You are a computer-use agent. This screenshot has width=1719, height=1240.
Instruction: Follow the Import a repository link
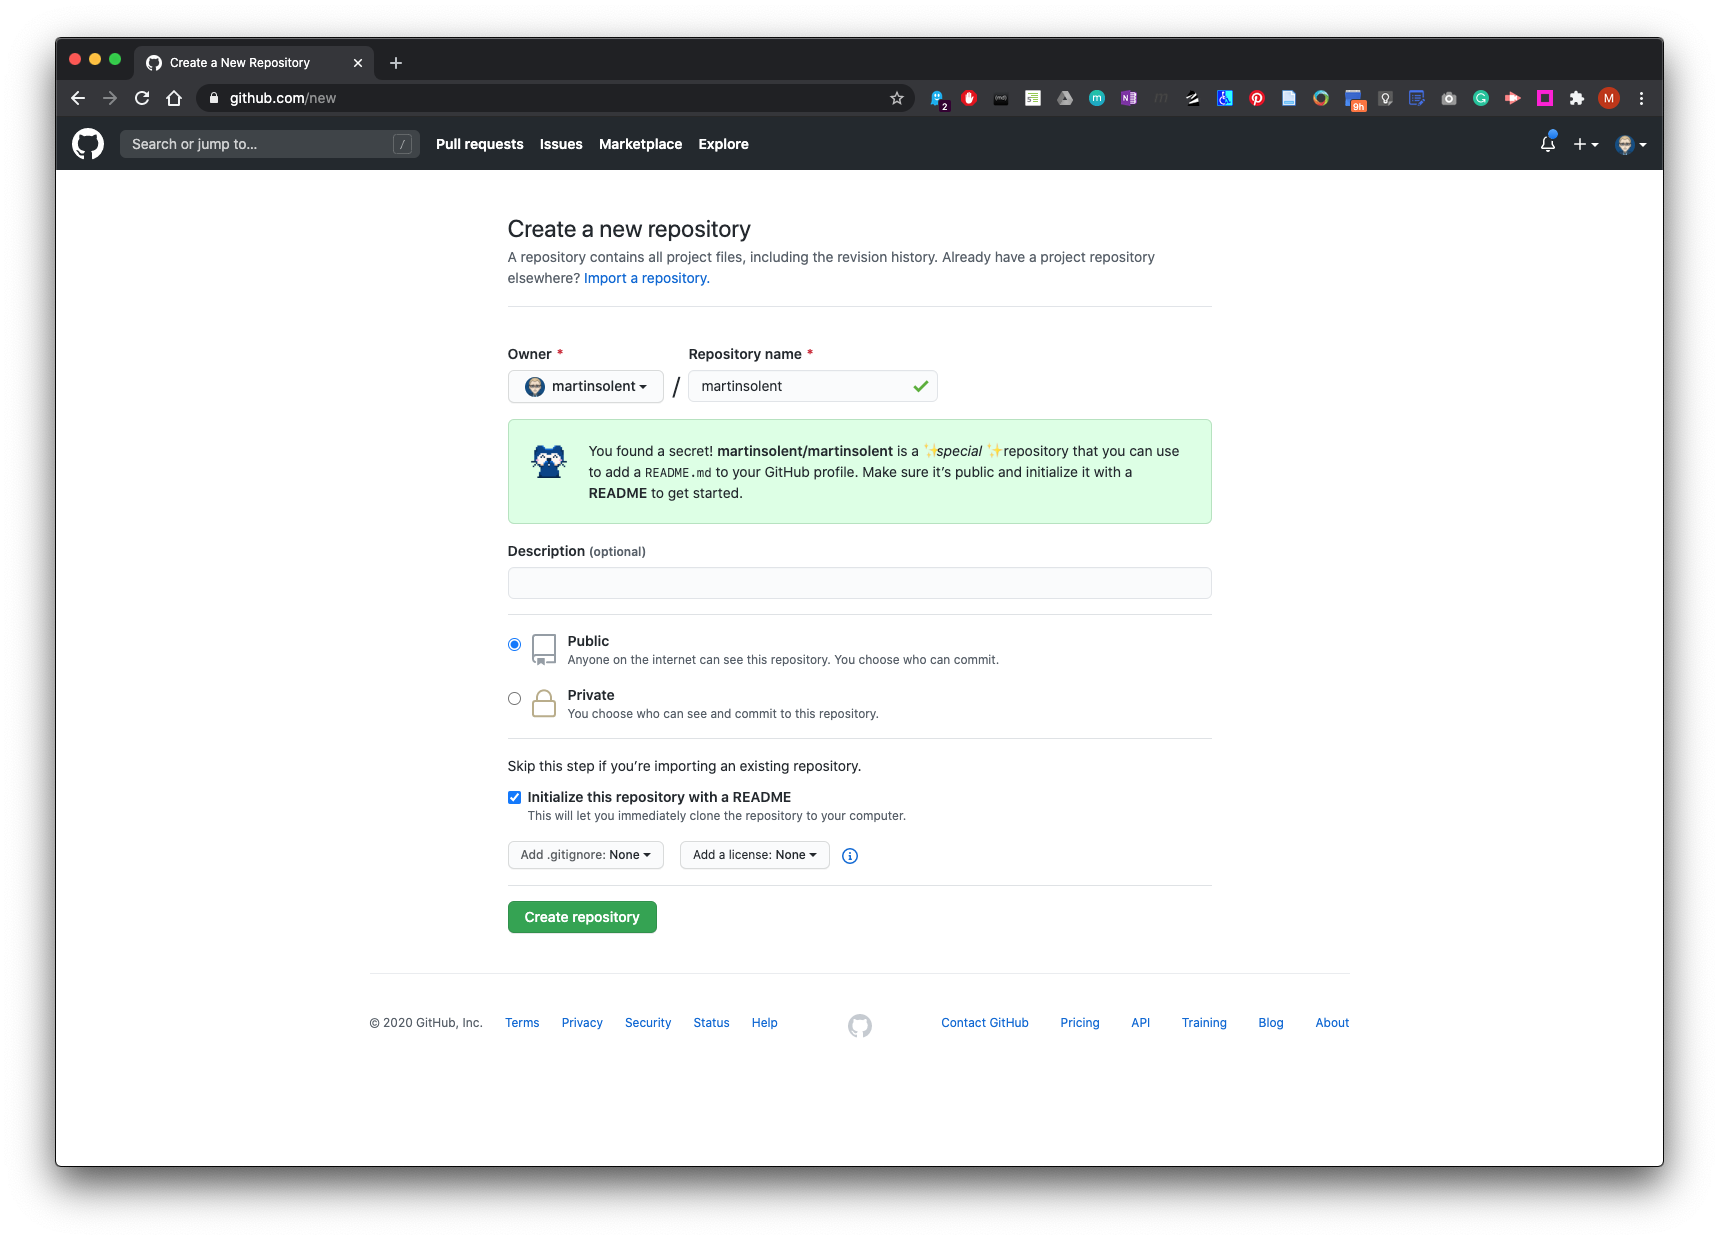point(646,278)
